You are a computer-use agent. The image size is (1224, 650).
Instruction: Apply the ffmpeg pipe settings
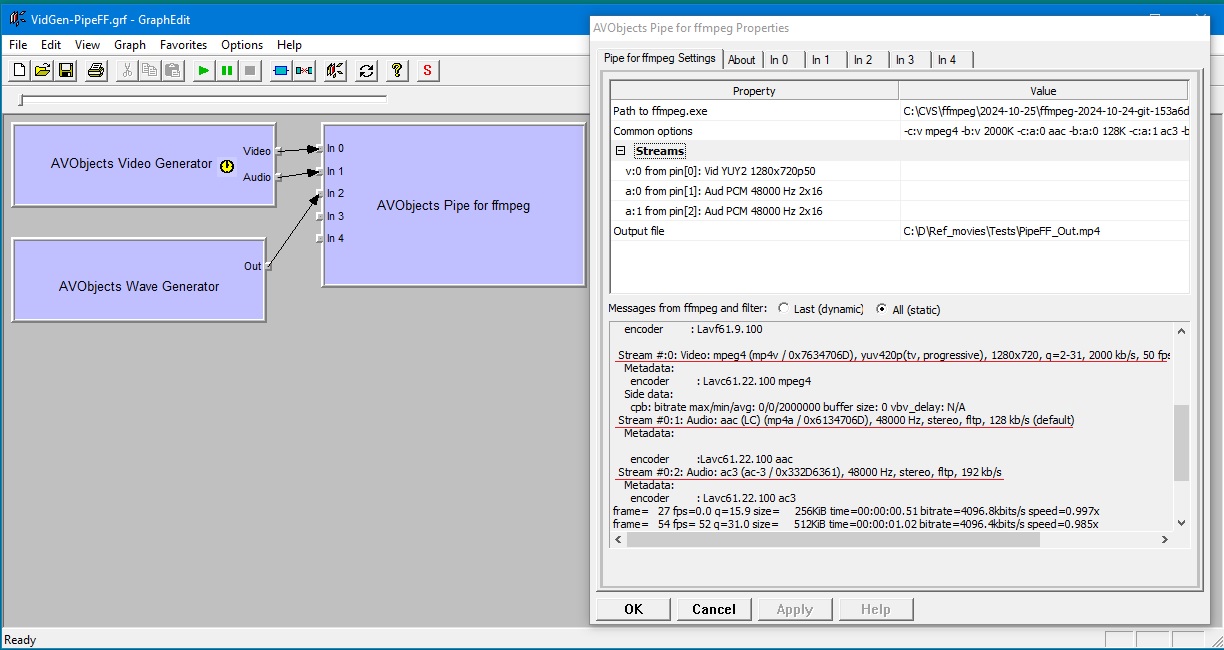[795, 608]
